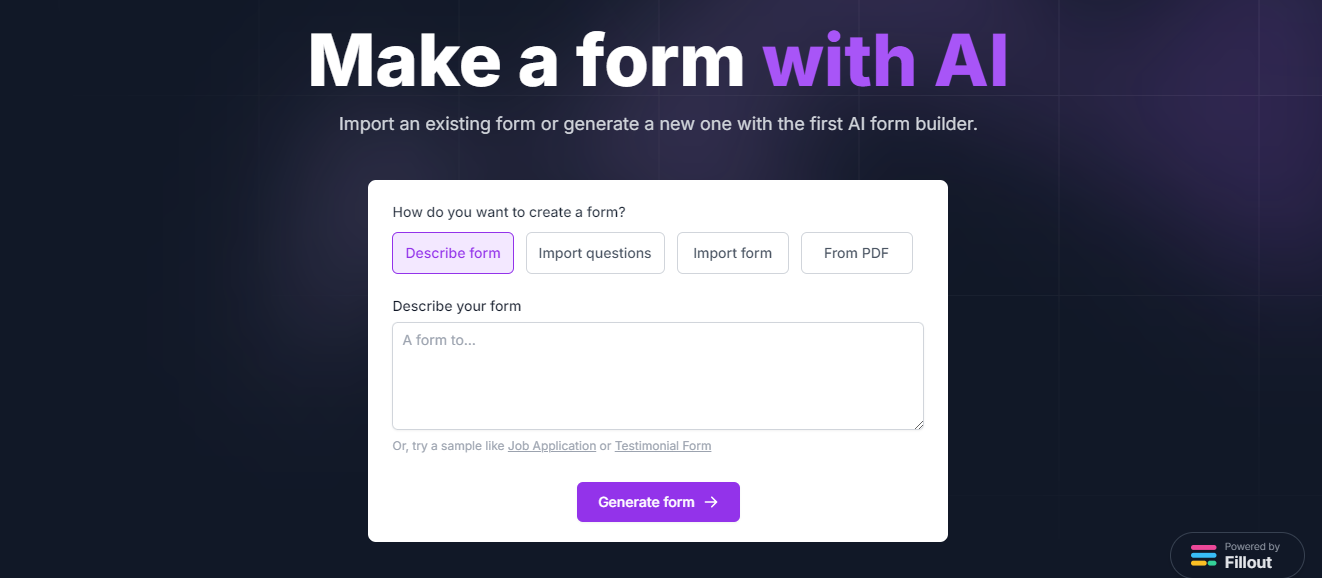Screen dimensions: 1322x578
Task: Open the "Powered by Fillout" badge
Action: tap(1237, 555)
